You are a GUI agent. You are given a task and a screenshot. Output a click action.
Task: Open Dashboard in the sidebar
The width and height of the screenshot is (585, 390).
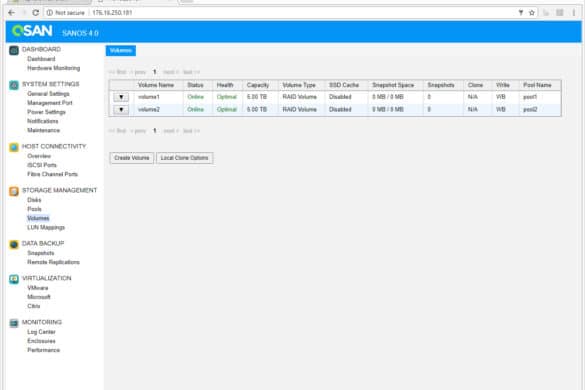(41, 59)
